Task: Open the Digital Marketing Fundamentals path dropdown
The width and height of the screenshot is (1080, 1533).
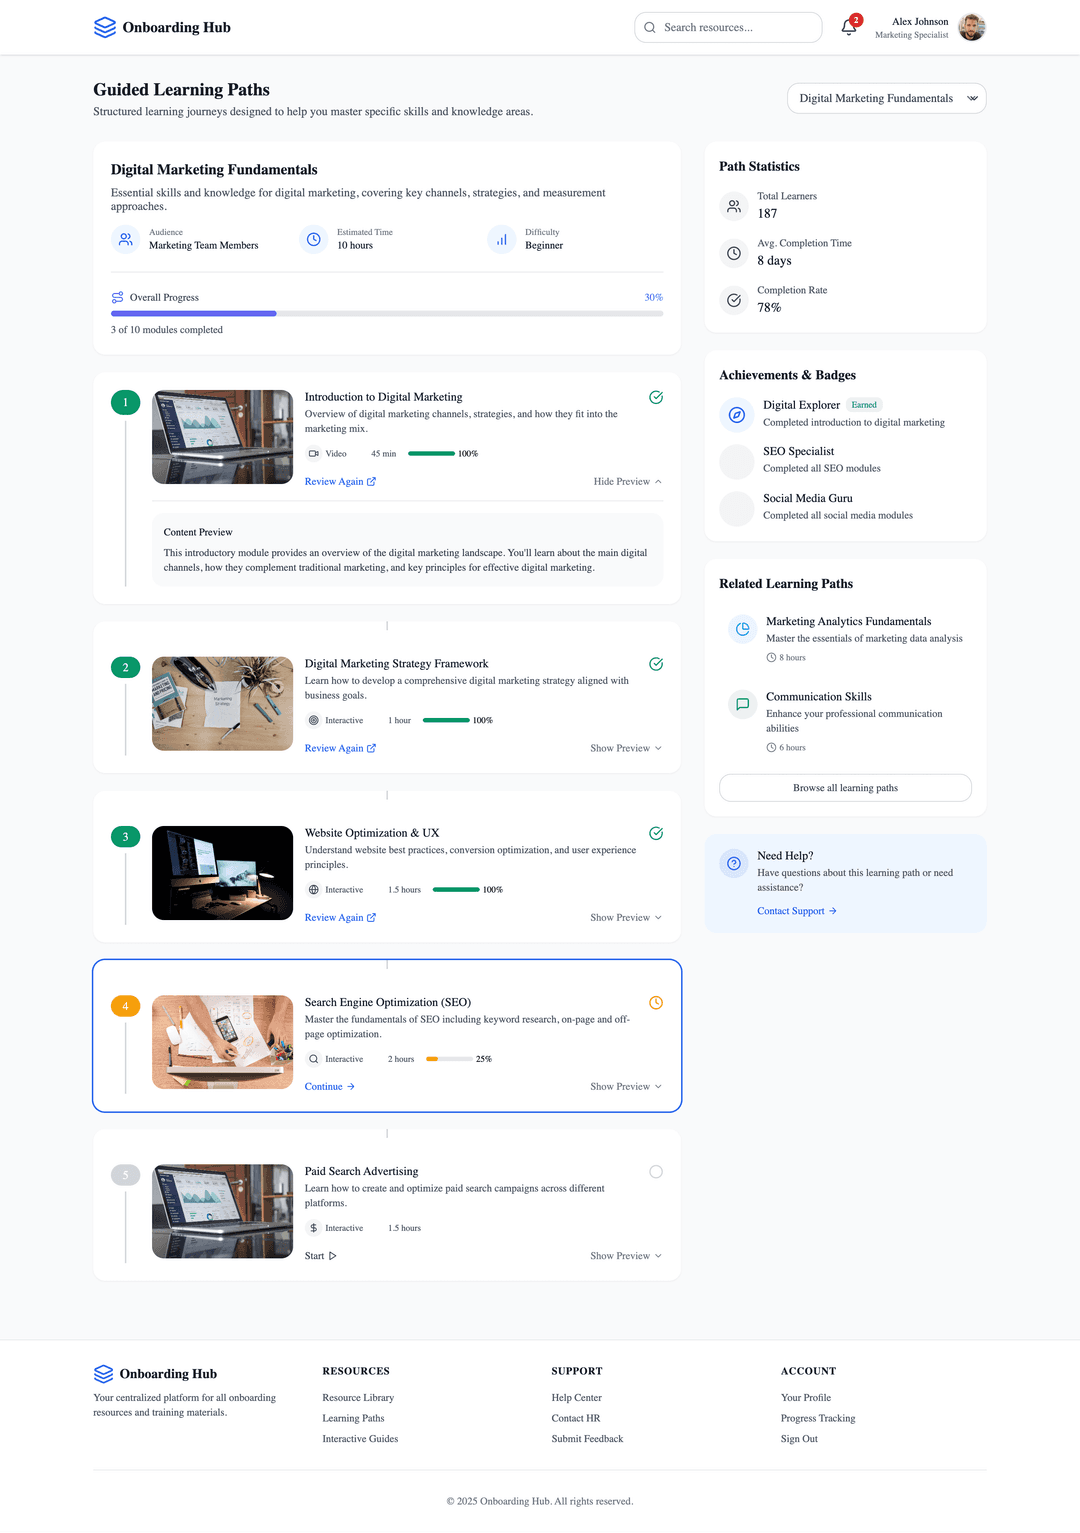Action: pos(886,98)
